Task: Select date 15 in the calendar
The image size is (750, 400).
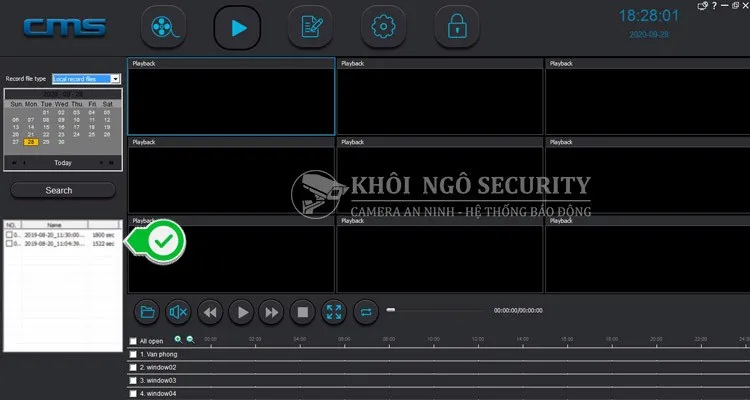Action: 46,127
